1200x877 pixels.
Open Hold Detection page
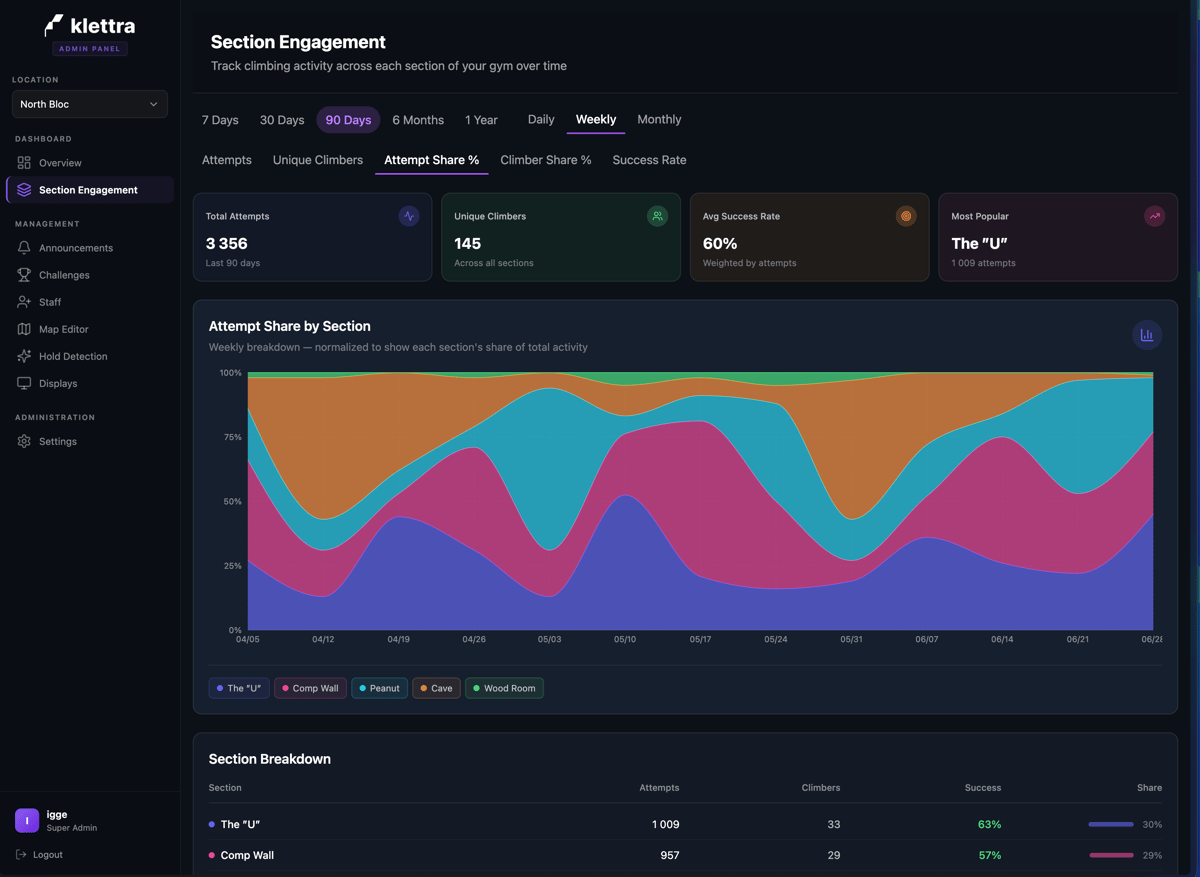[90, 356]
